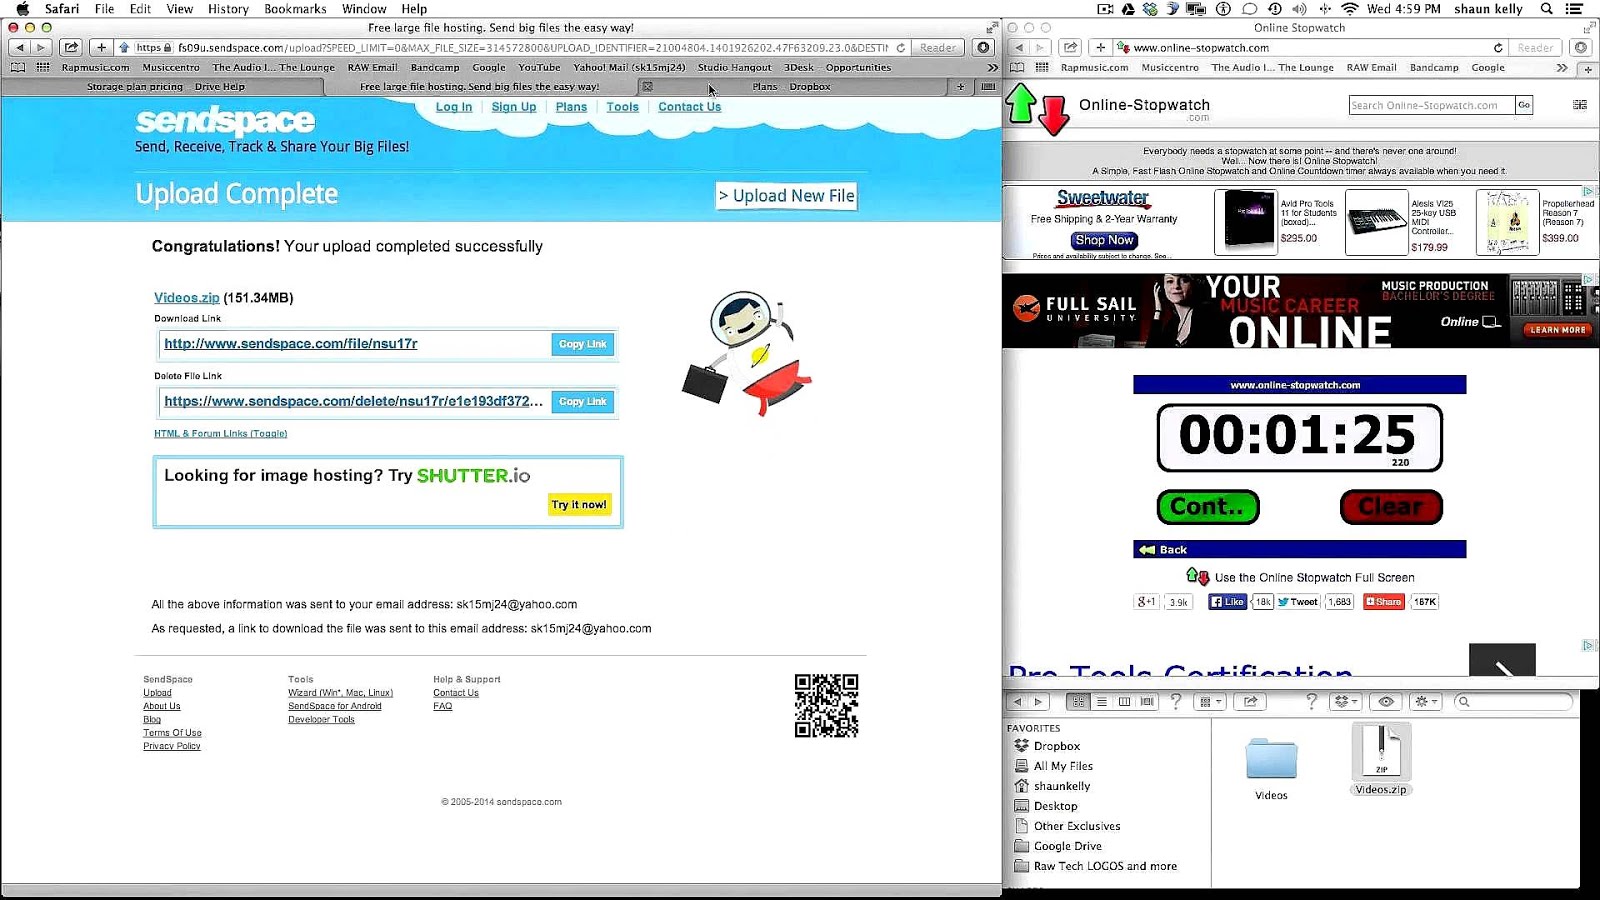Open Finder Dropbox toolbar dropdown
Screen dimensions: 1600x900
(x=1346, y=701)
